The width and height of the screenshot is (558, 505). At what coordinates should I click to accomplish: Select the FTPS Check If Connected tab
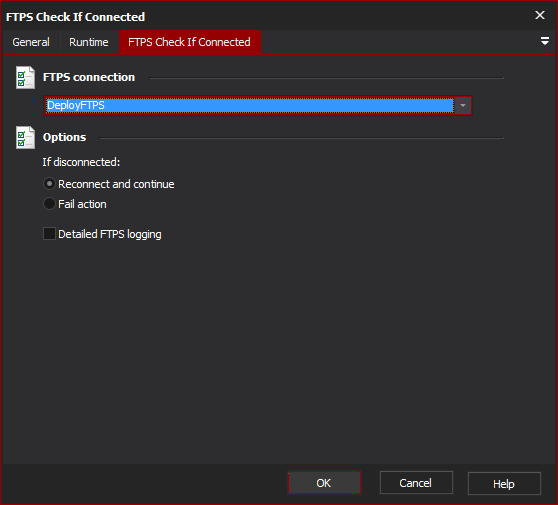[189, 42]
